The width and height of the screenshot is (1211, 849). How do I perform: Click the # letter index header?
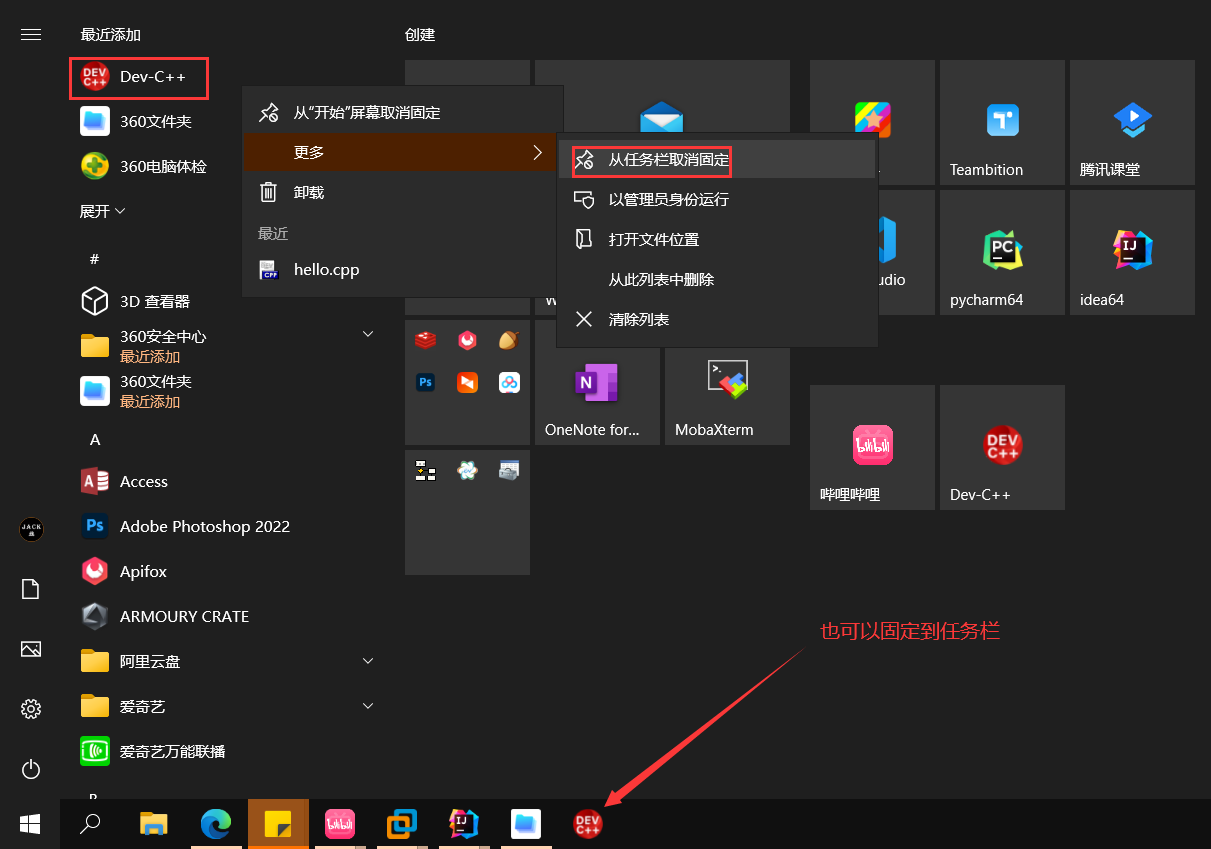click(x=95, y=259)
